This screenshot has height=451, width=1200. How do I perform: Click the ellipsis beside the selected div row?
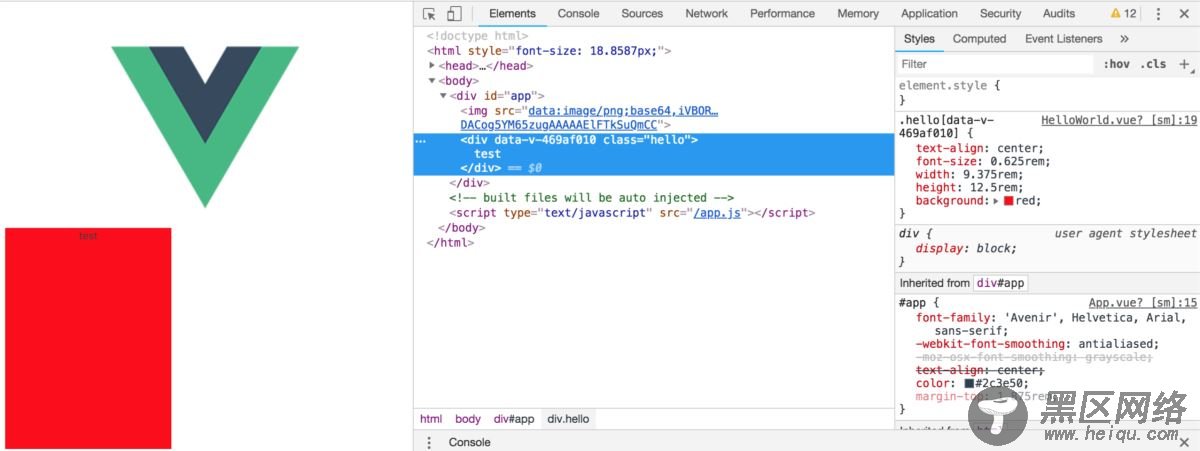pyautogui.click(x=421, y=141)
